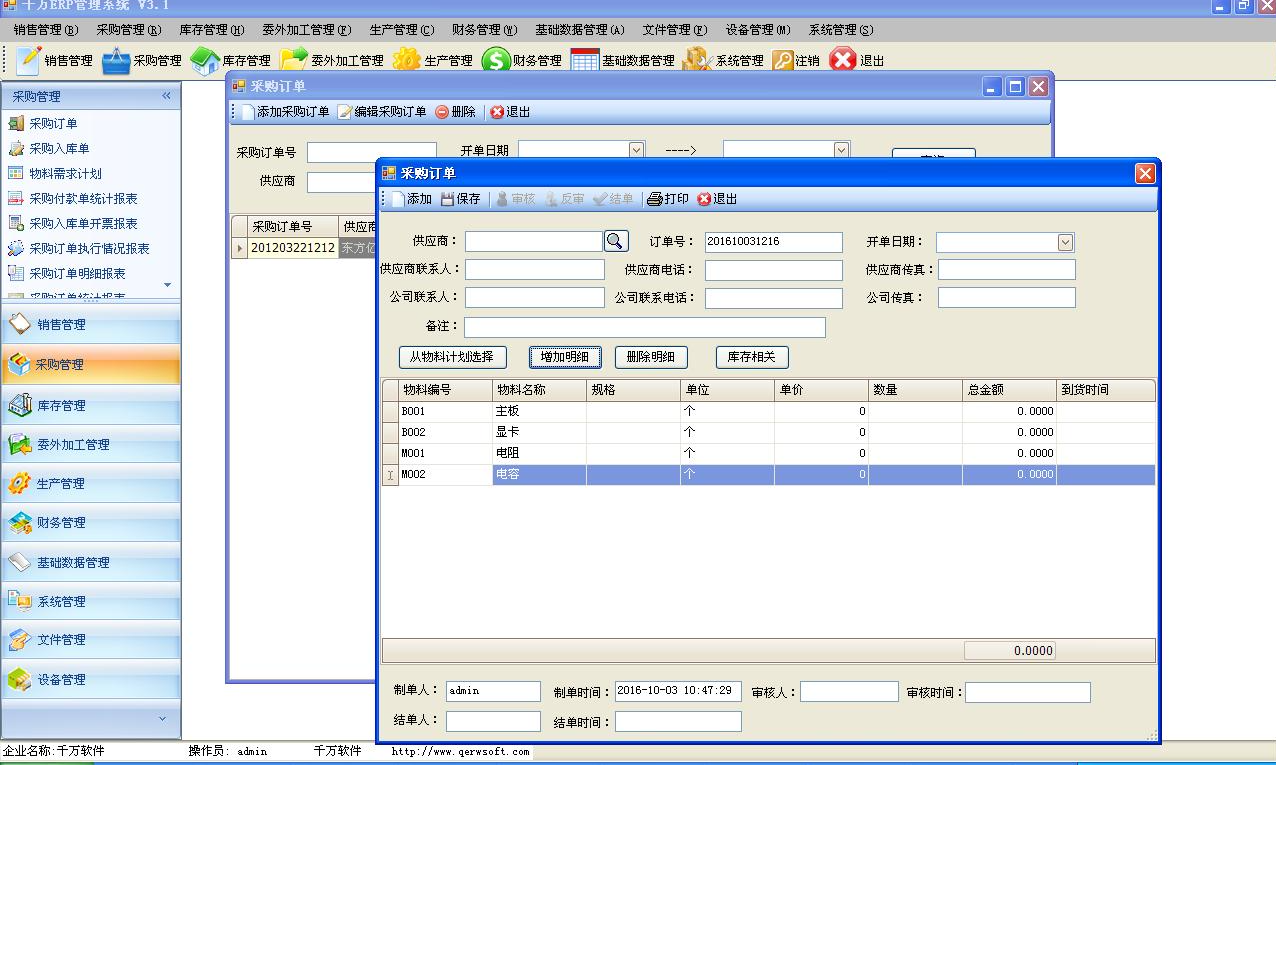
Task: Click 订单号 input field
Action: pos(773,242)
